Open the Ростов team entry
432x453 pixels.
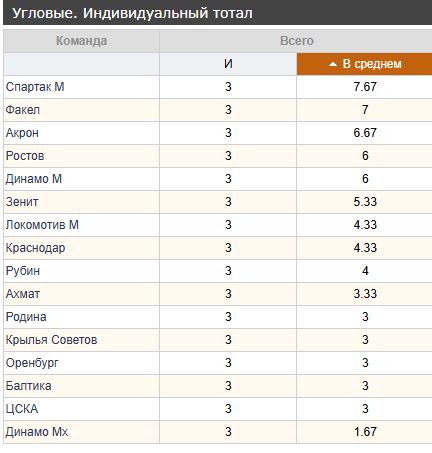(25, 156)
